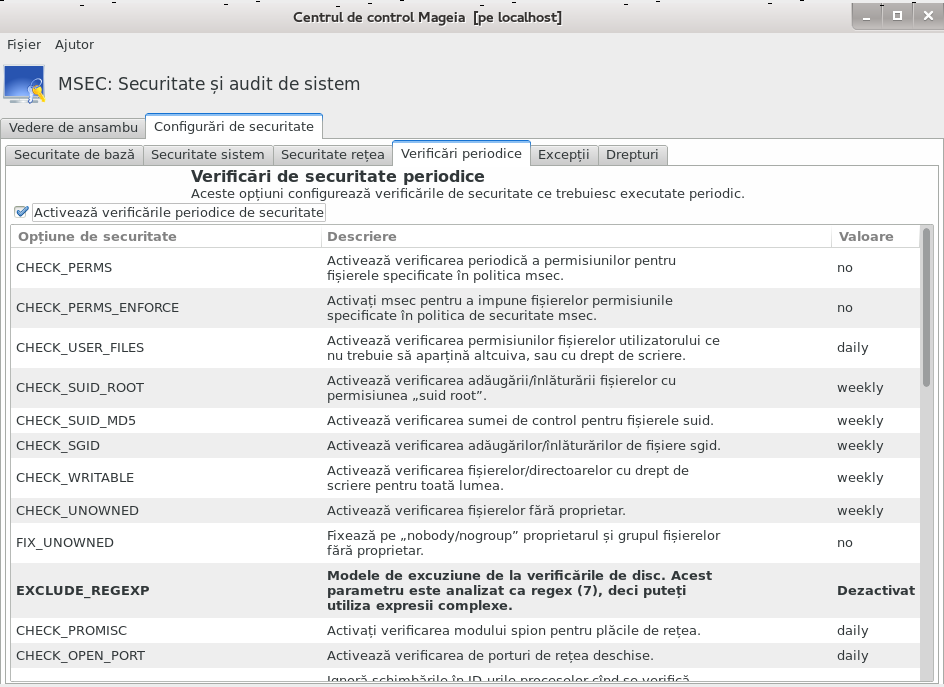Click the 'weekly' value of CHECK_WRITABLE
Screen dimensions: 944x687
tap(860, 478)
